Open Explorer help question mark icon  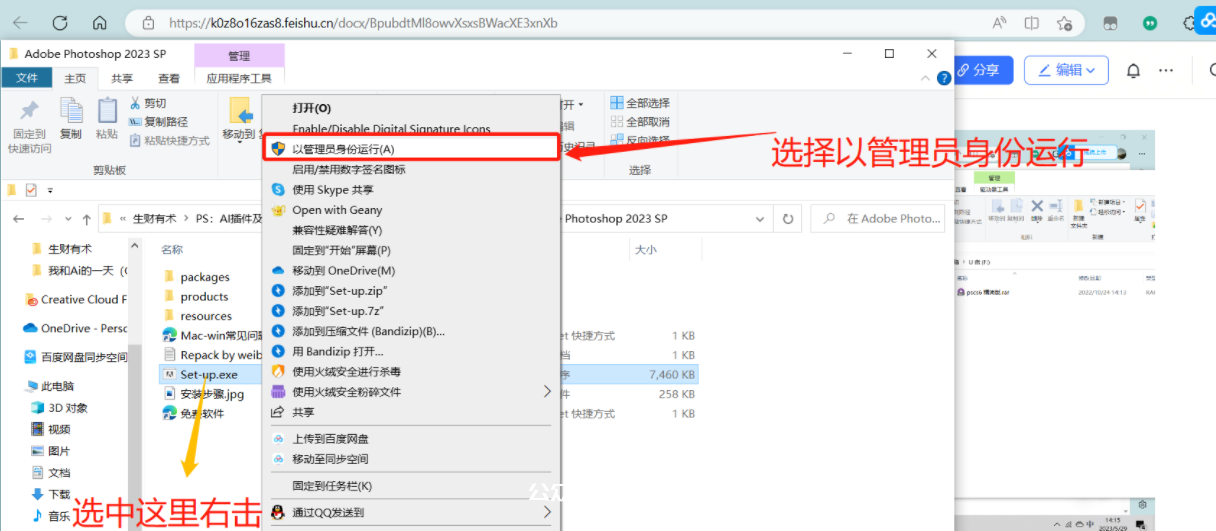coord(944,78)
